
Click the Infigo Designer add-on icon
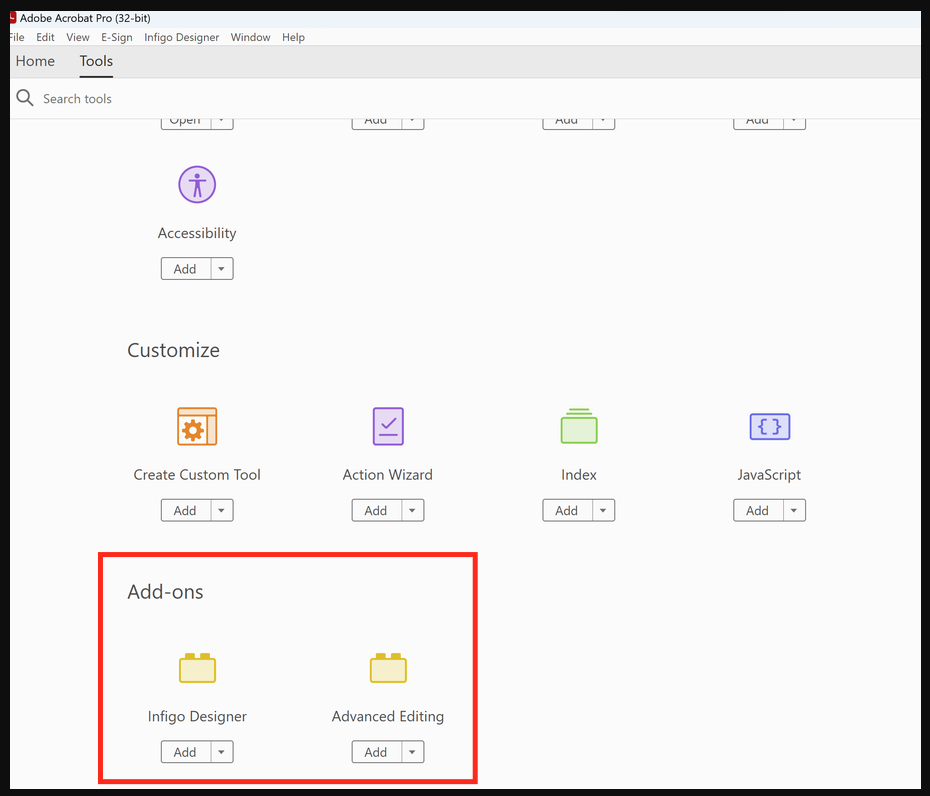click(197, 668)
